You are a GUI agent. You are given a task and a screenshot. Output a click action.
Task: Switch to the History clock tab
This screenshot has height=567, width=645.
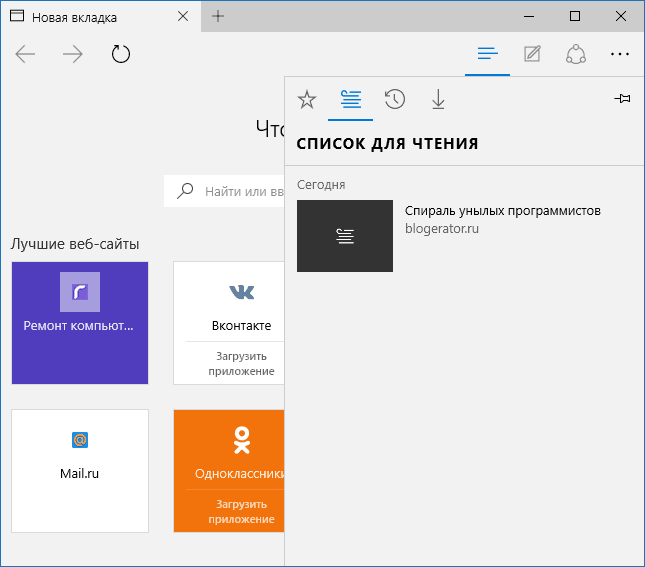pyautogui.click(x=395, y=100)
